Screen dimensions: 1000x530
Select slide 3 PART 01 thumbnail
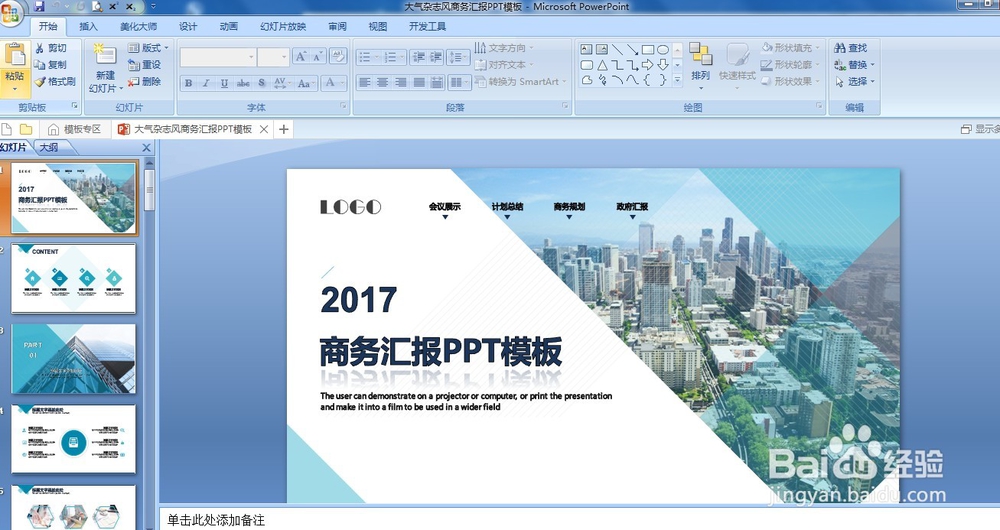(73, 358)
